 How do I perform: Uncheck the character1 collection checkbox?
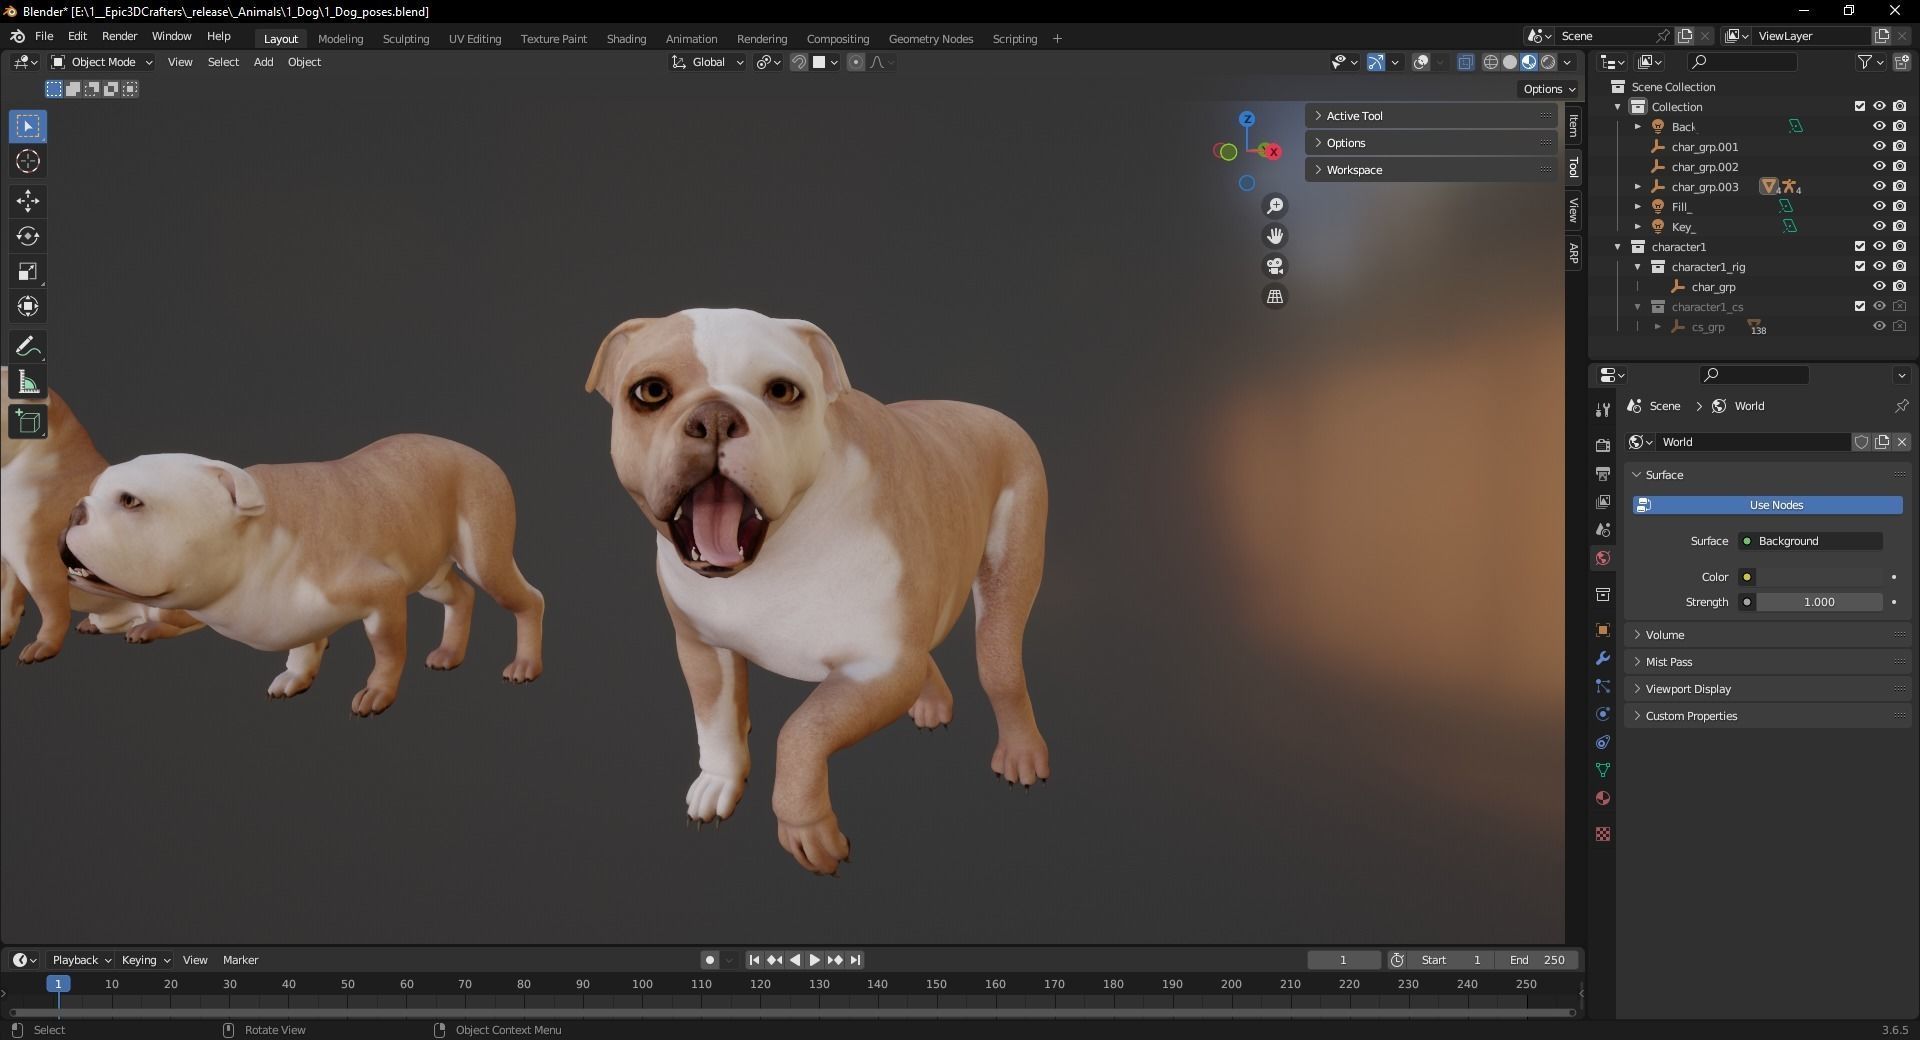point(1860,246)
